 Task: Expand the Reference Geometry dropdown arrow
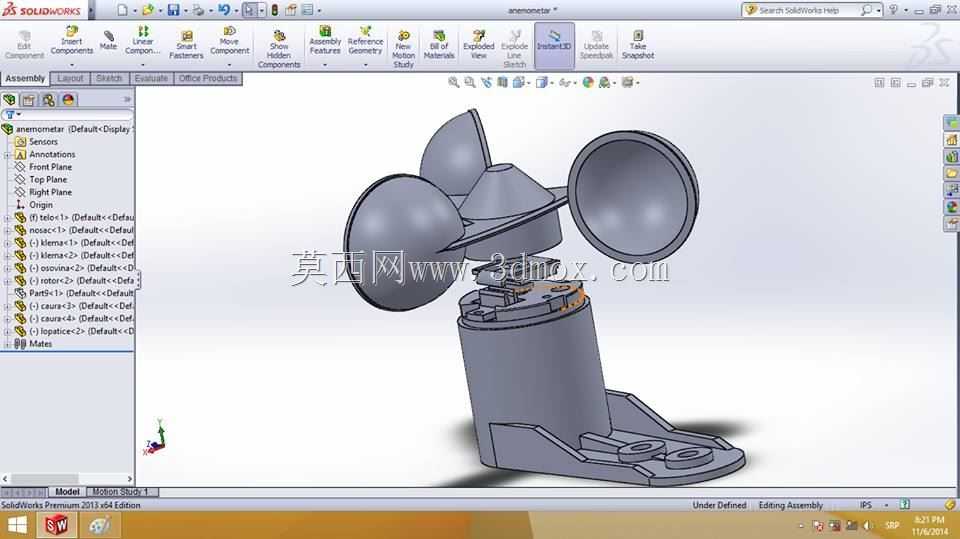tap(366, 65)
